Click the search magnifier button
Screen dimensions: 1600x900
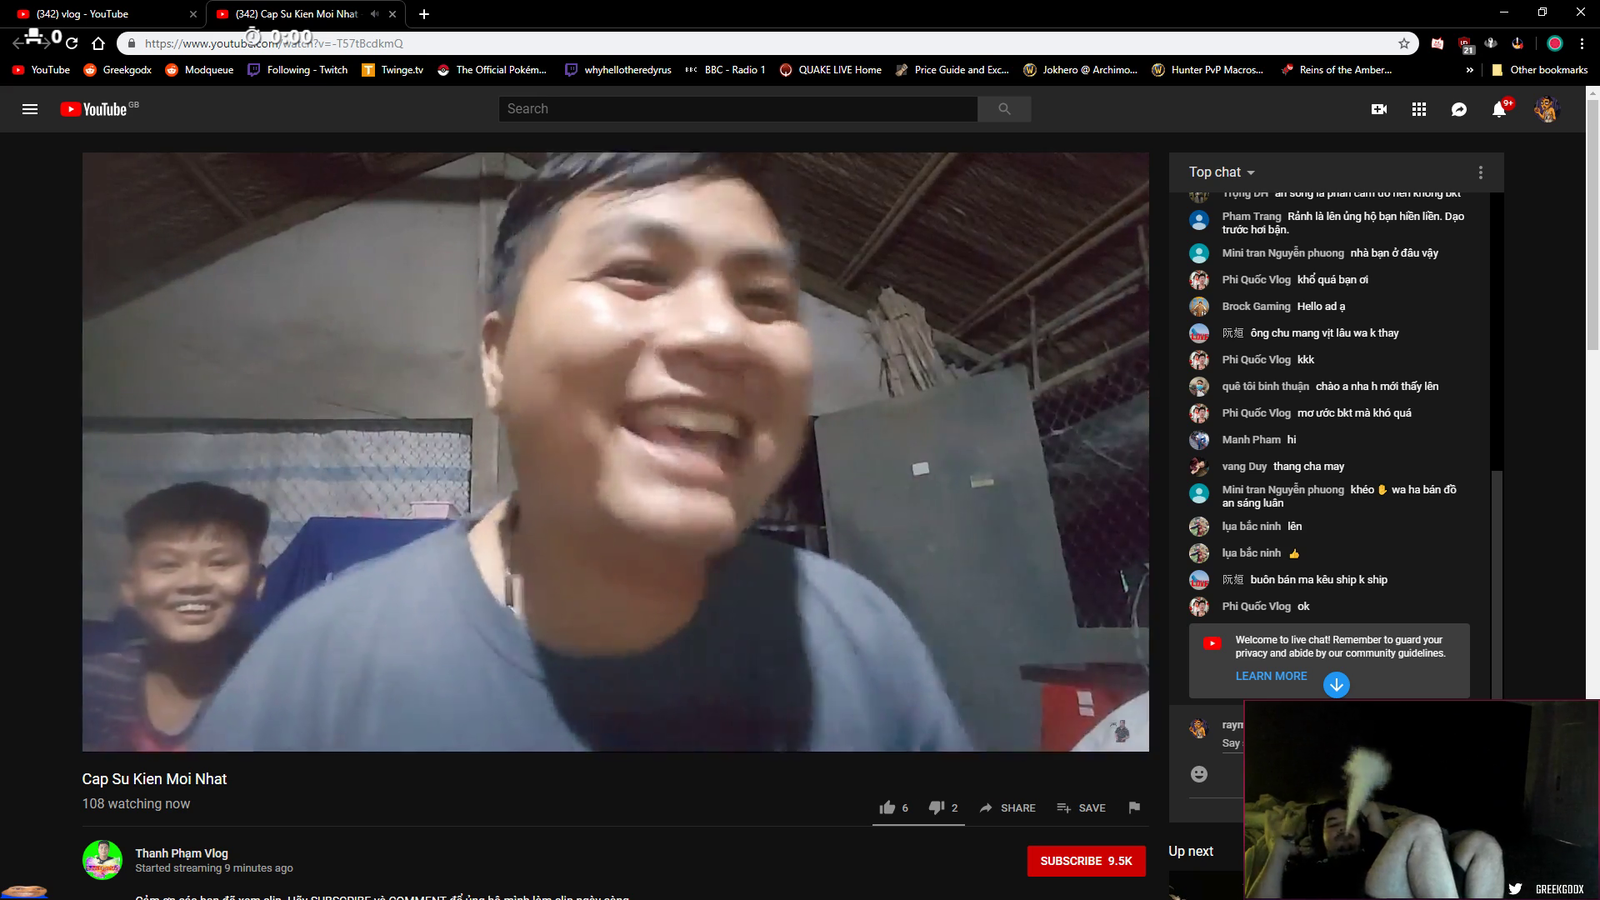point(1004,109)
